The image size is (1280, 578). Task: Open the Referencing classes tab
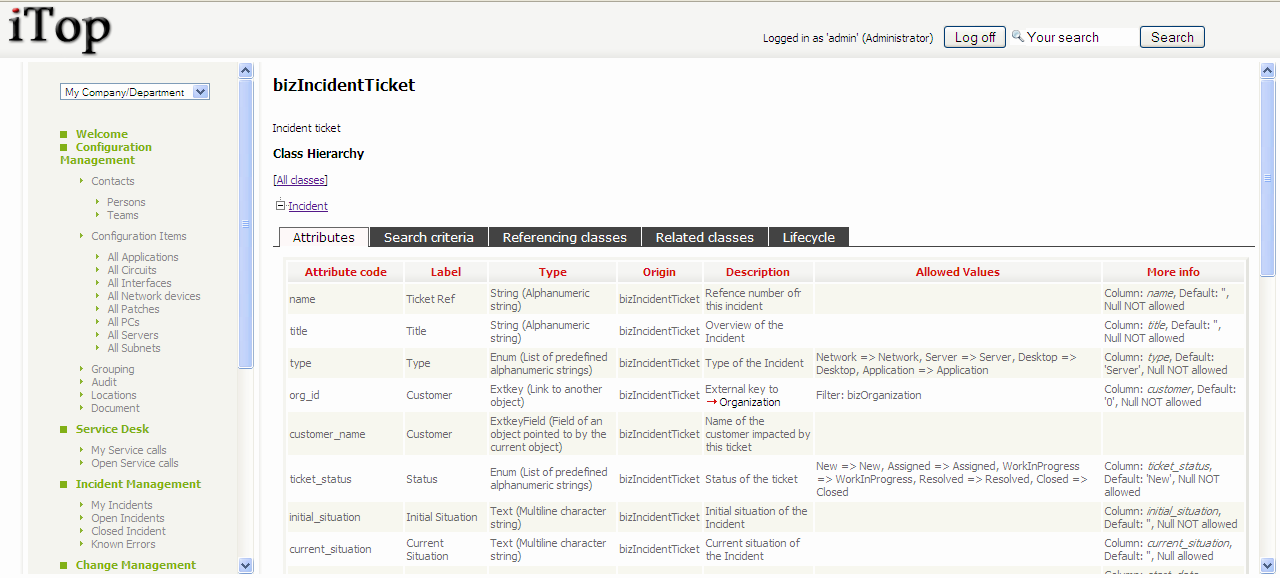click(565, 237)
